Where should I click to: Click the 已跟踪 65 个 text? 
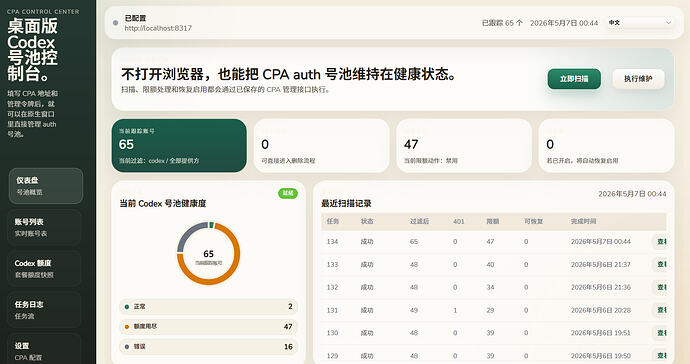pos(502,23)
